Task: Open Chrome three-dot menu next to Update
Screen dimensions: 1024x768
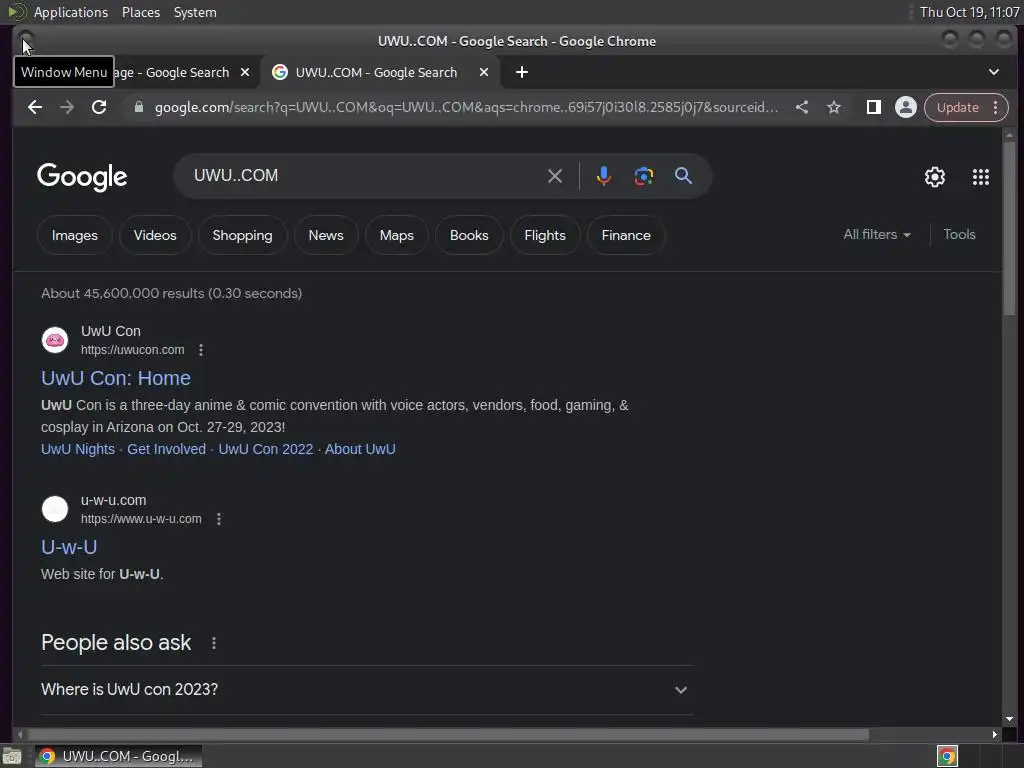Action: point(995,107)
